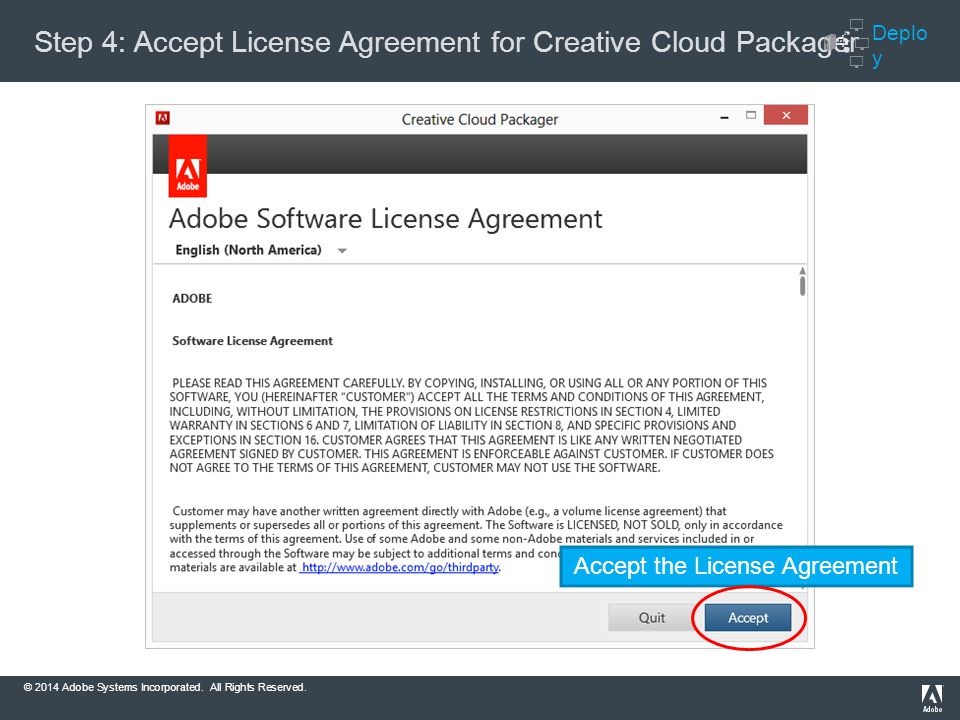Click the Quit button

[x=651, y=617]
